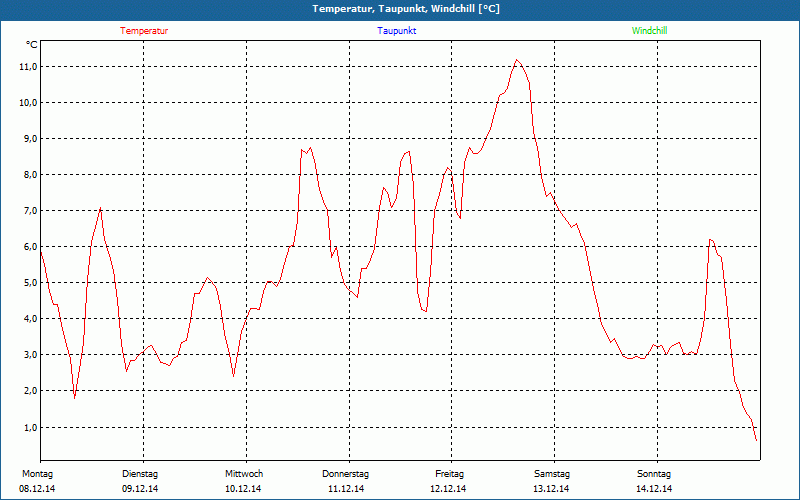The height and width of the screenshot is (500, 800).
Task: Click the 6,0 y-axis value
Action: click(x=29, y=247)
